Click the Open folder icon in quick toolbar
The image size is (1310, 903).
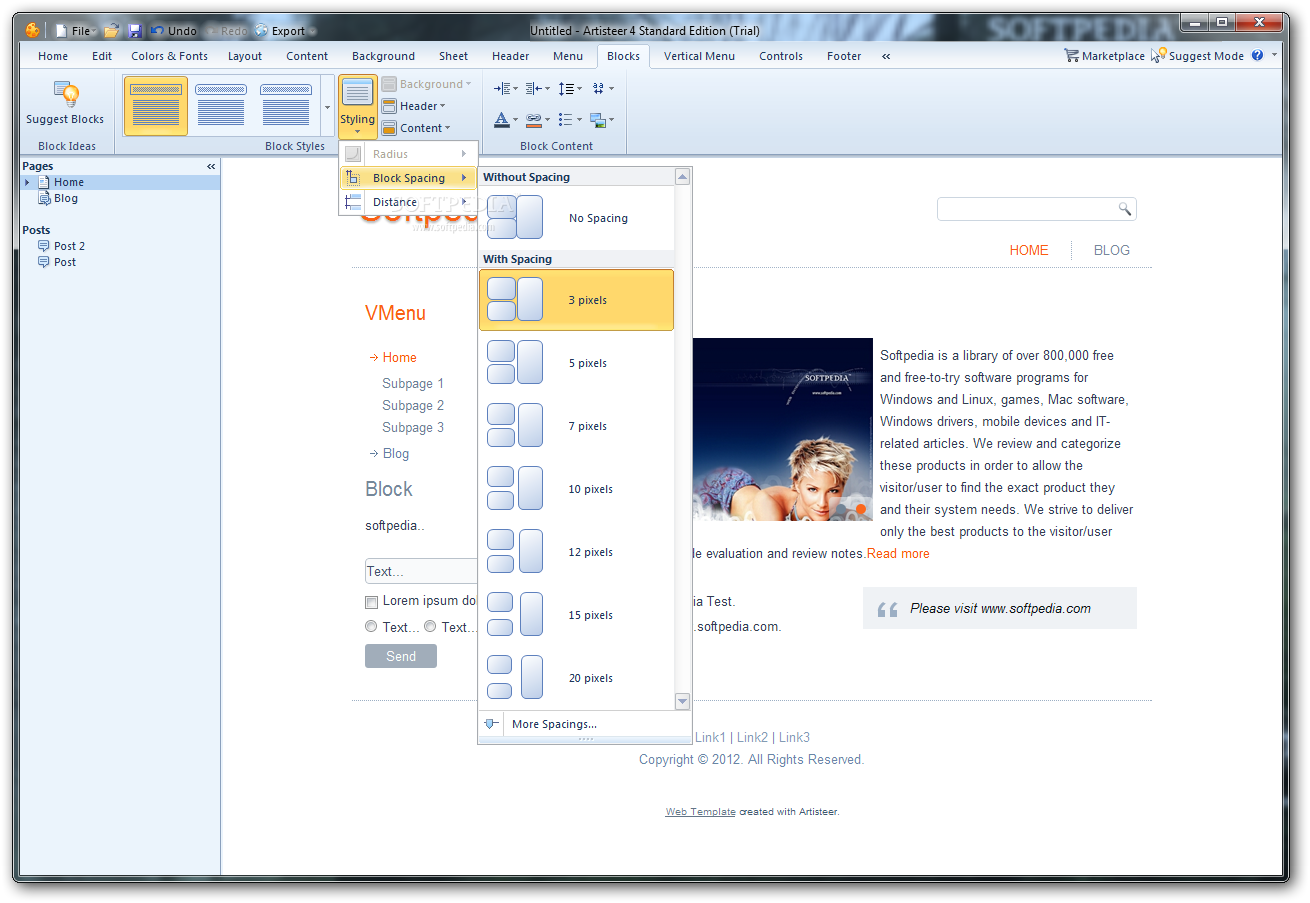coord(112,31)
